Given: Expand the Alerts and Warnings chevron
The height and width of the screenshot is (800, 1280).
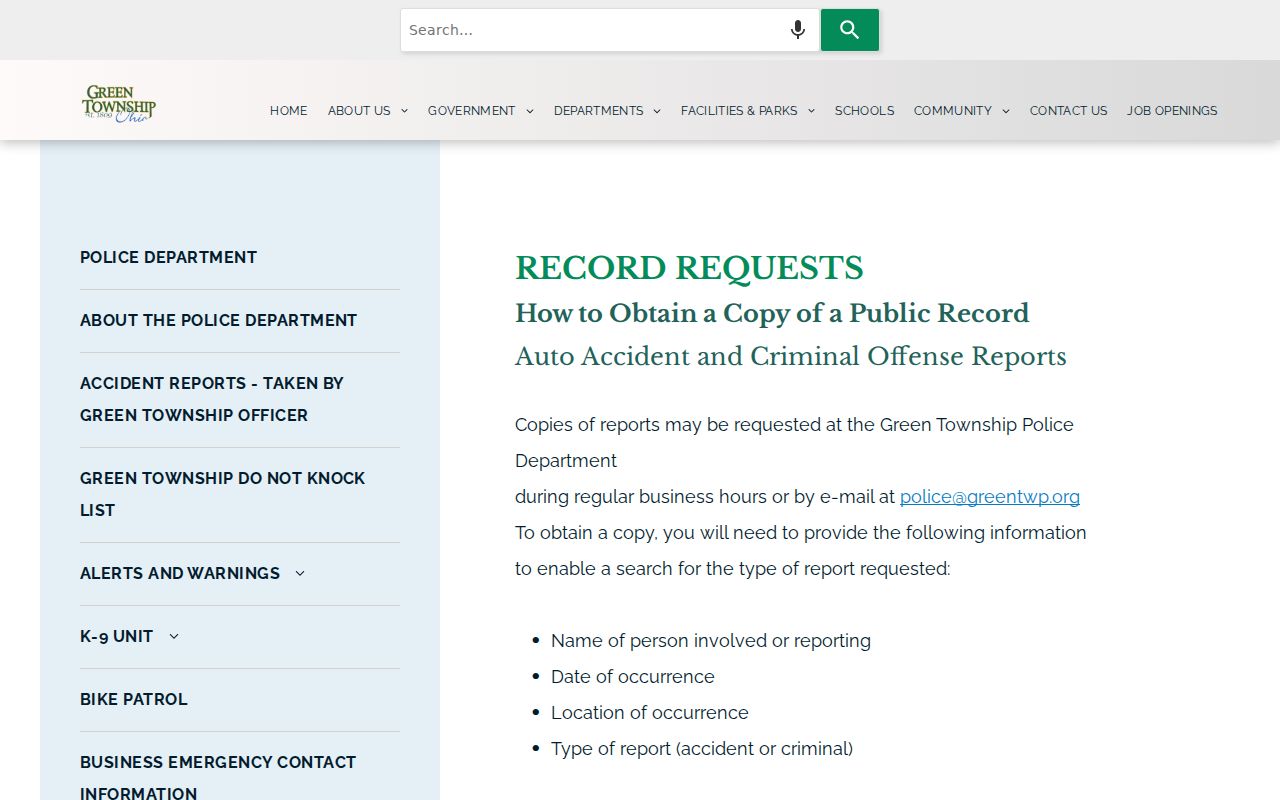Looking at the screenshot, I should click(300, 573).
